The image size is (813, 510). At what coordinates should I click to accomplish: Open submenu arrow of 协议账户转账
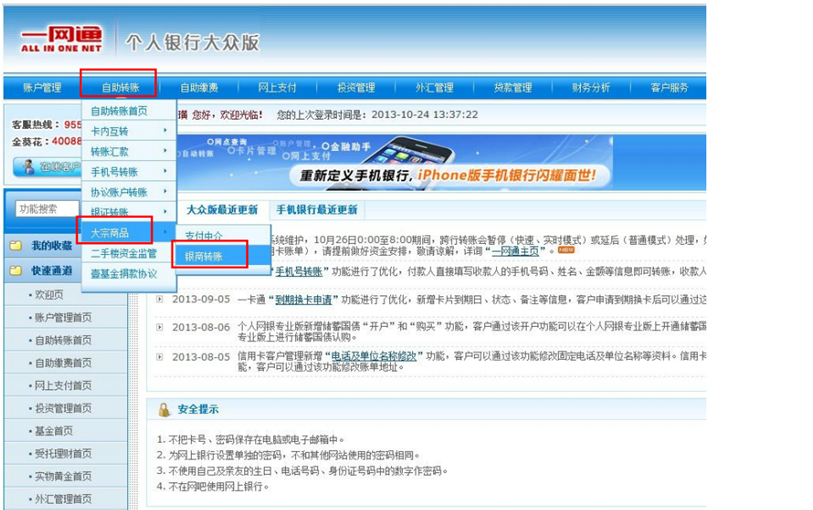click(x=165, y=191)
